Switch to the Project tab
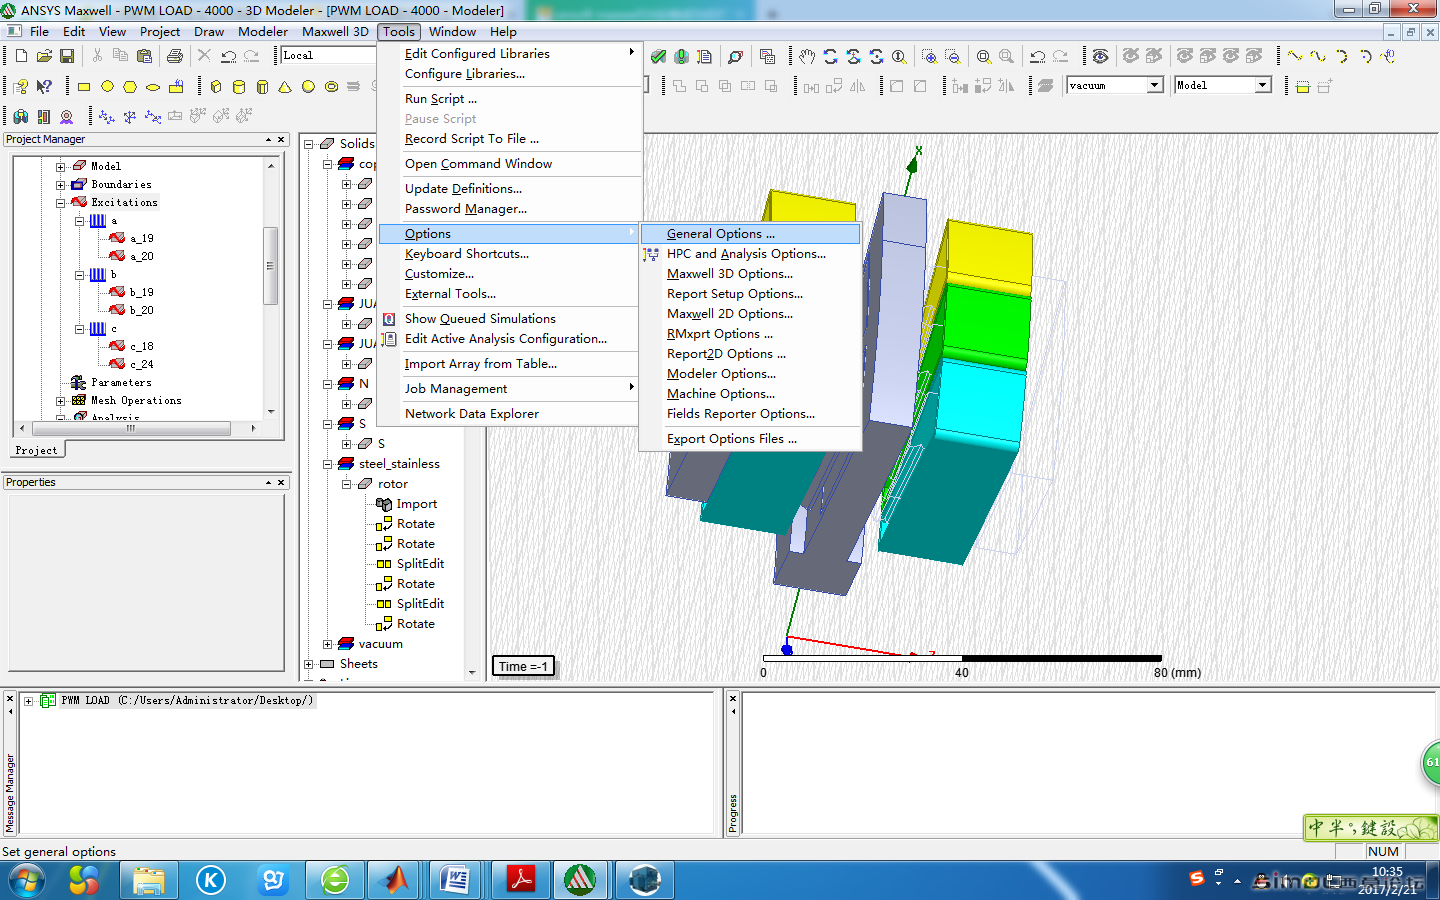 click(36, 451)
